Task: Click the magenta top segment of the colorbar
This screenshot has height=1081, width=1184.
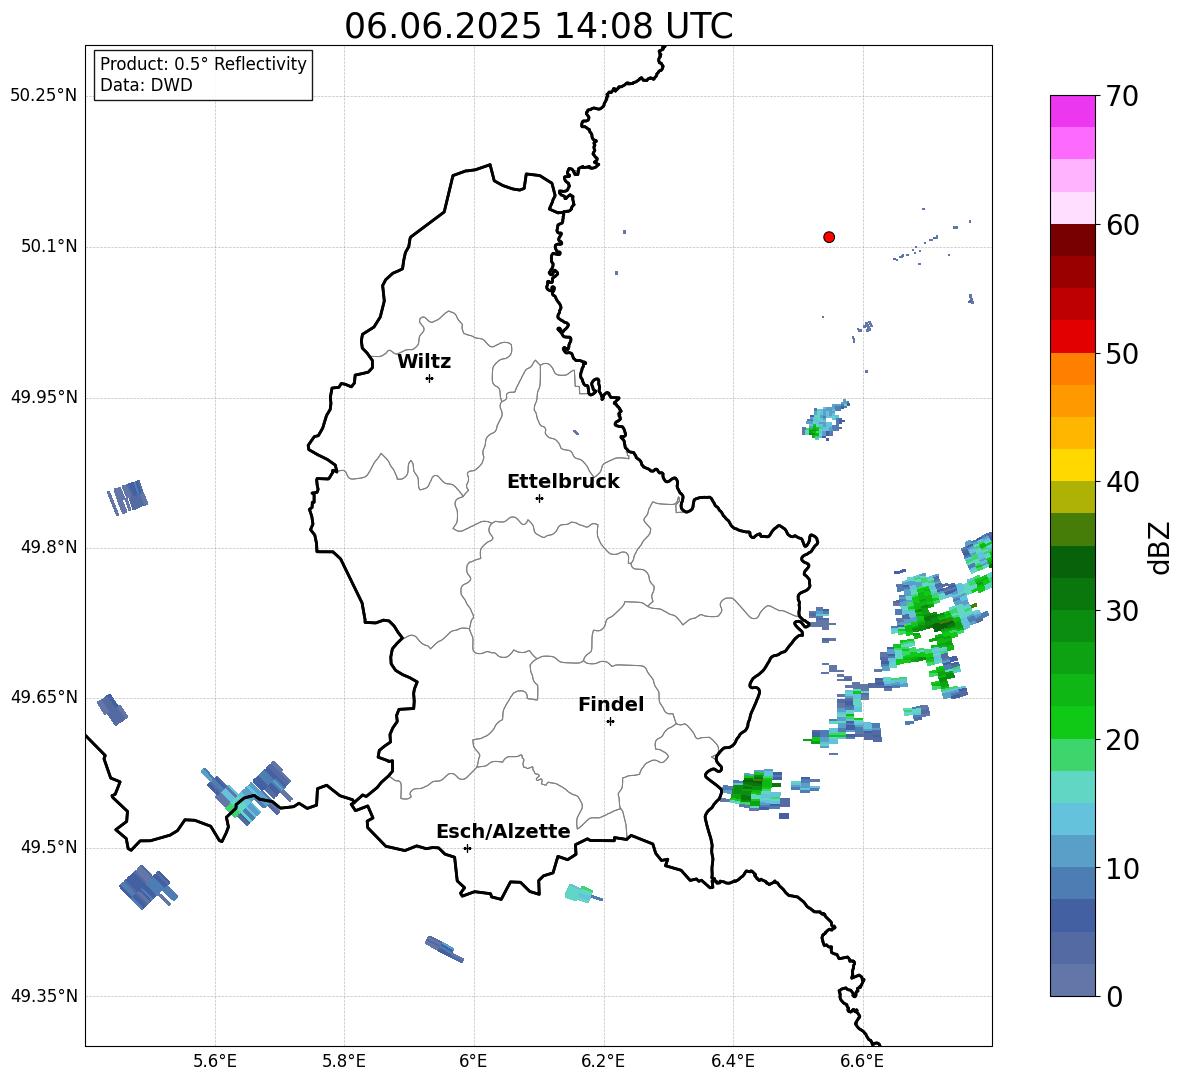Action: [1073, 112]
